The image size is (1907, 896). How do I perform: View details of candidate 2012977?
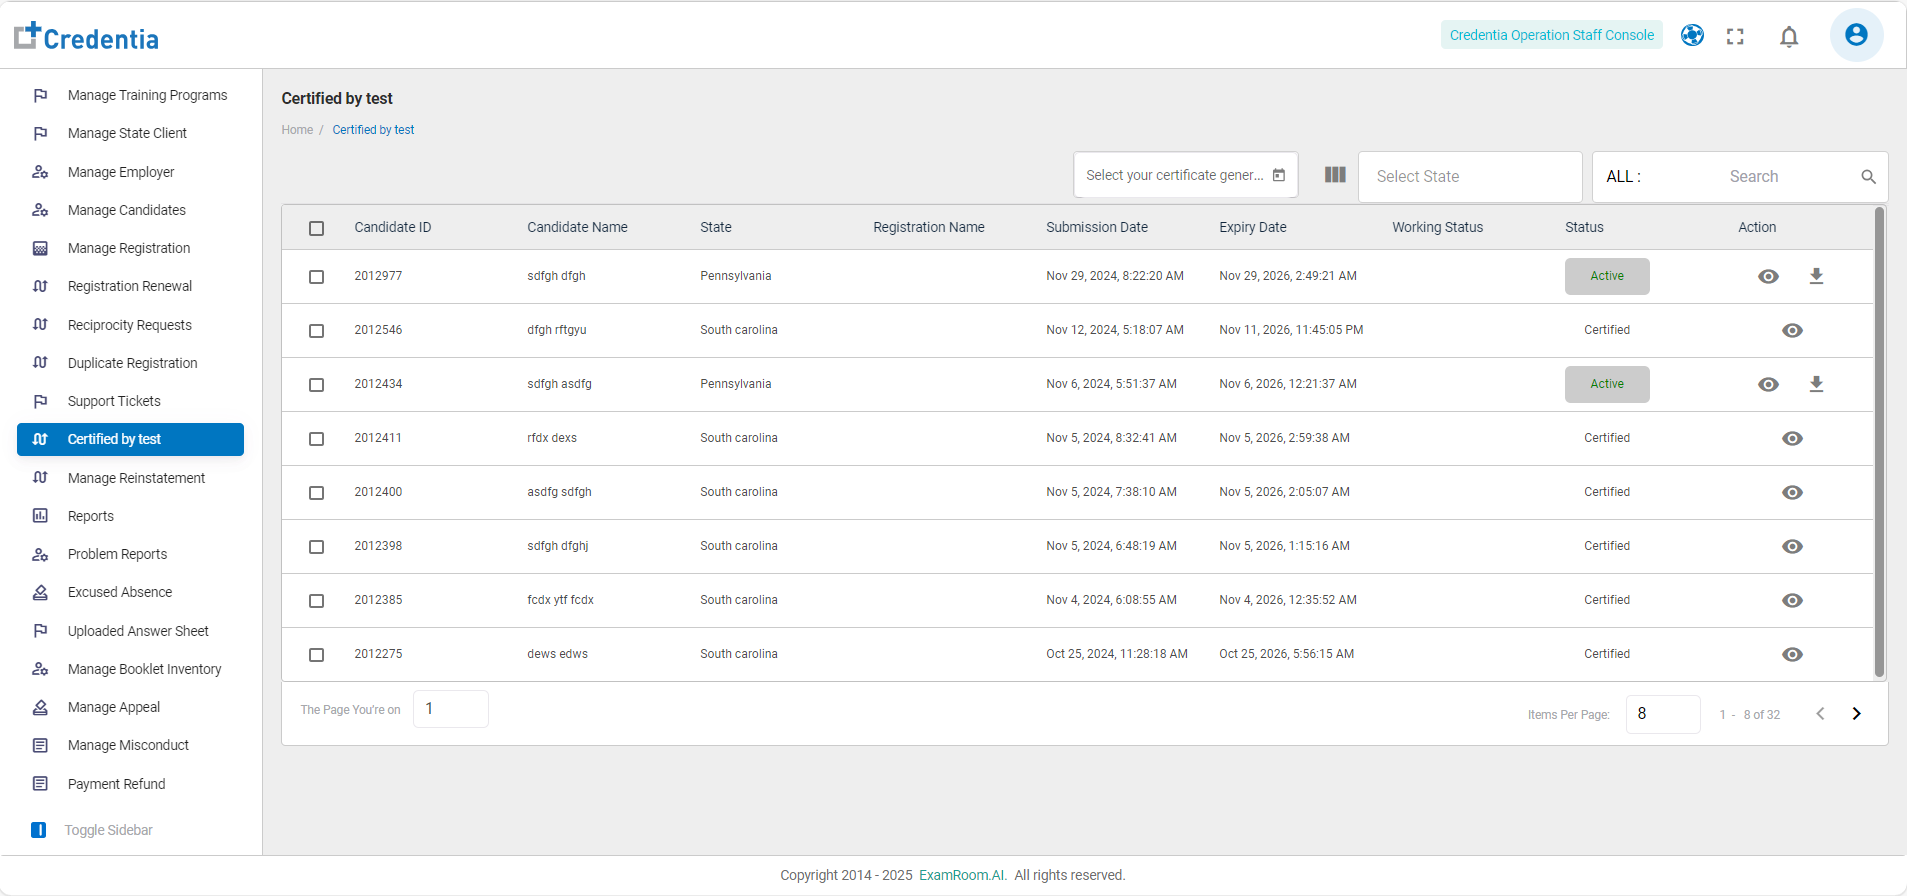pos(1768,276)
